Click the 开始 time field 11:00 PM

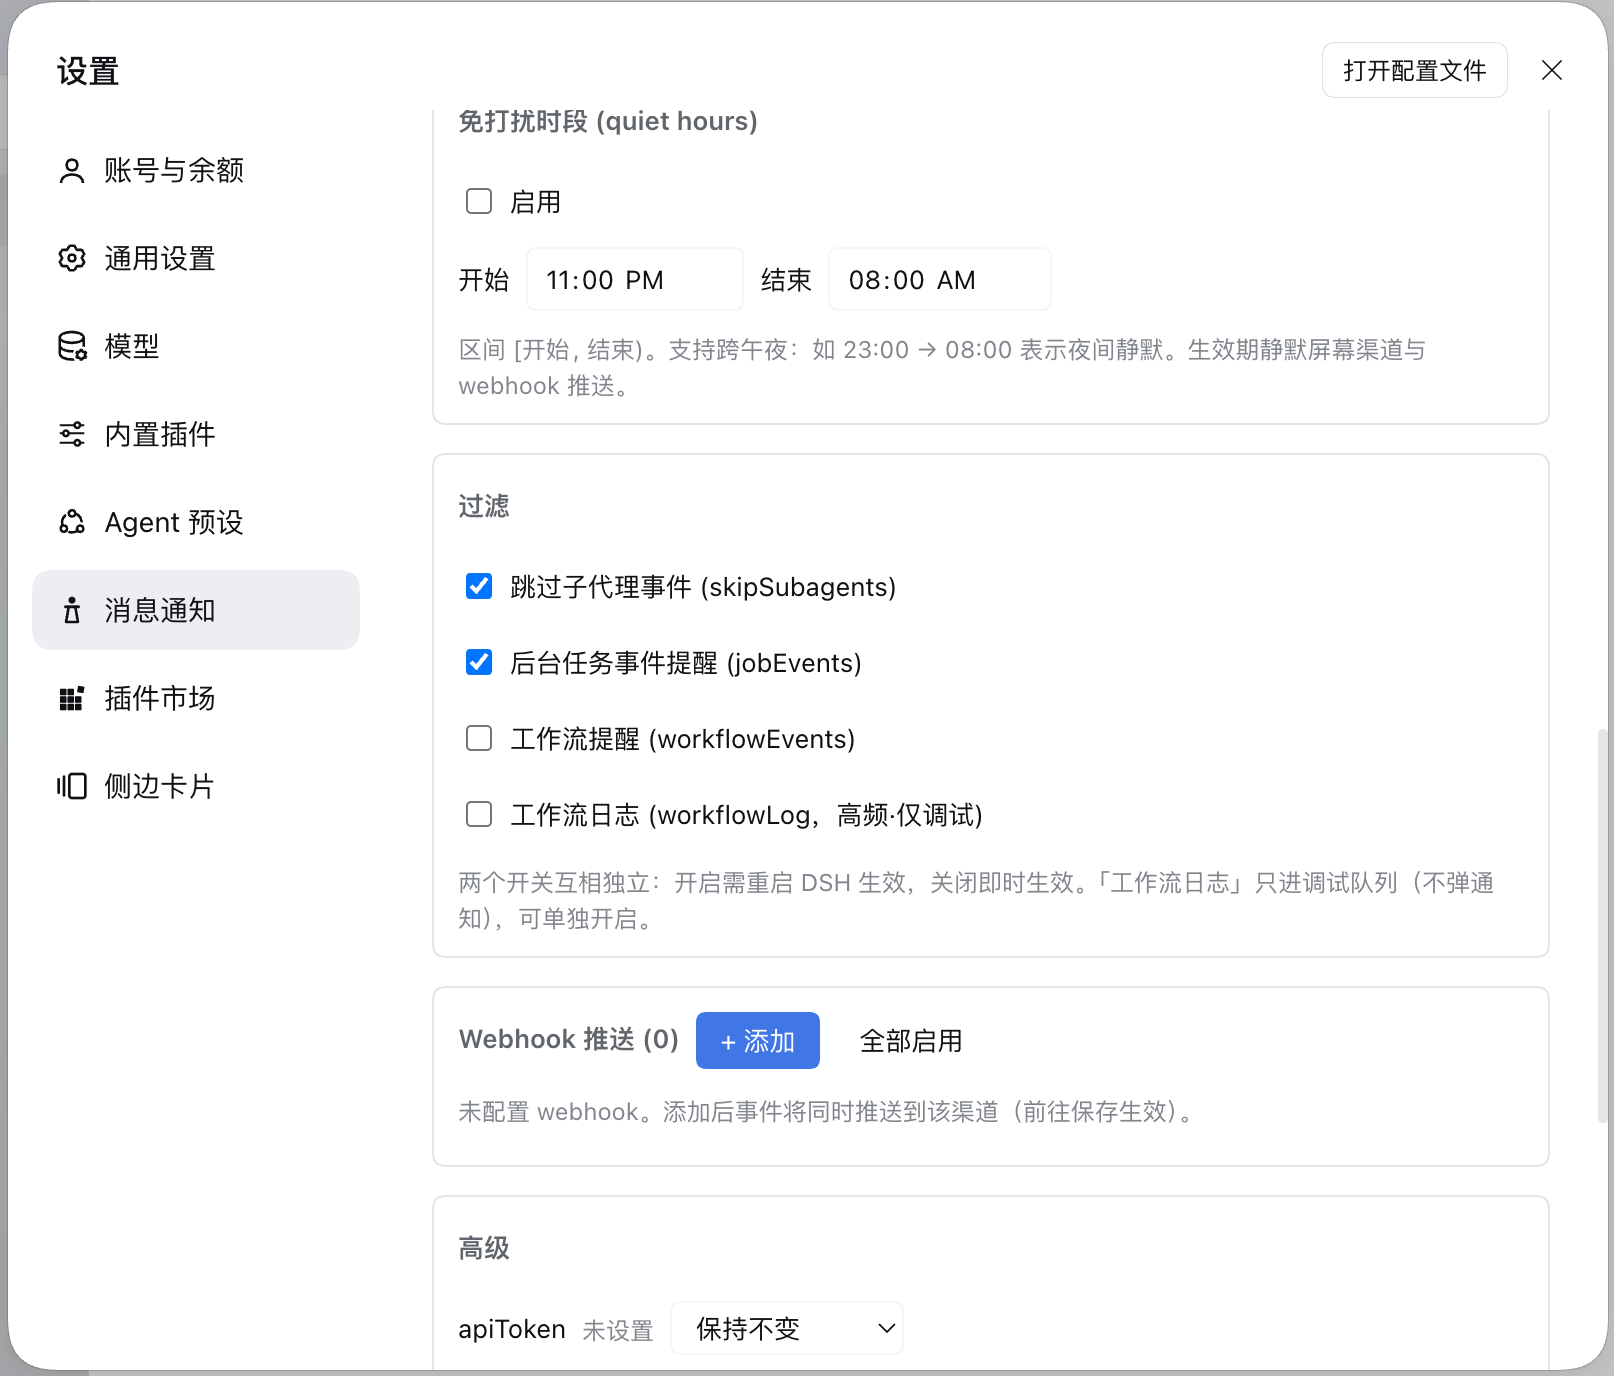[635, 280]
